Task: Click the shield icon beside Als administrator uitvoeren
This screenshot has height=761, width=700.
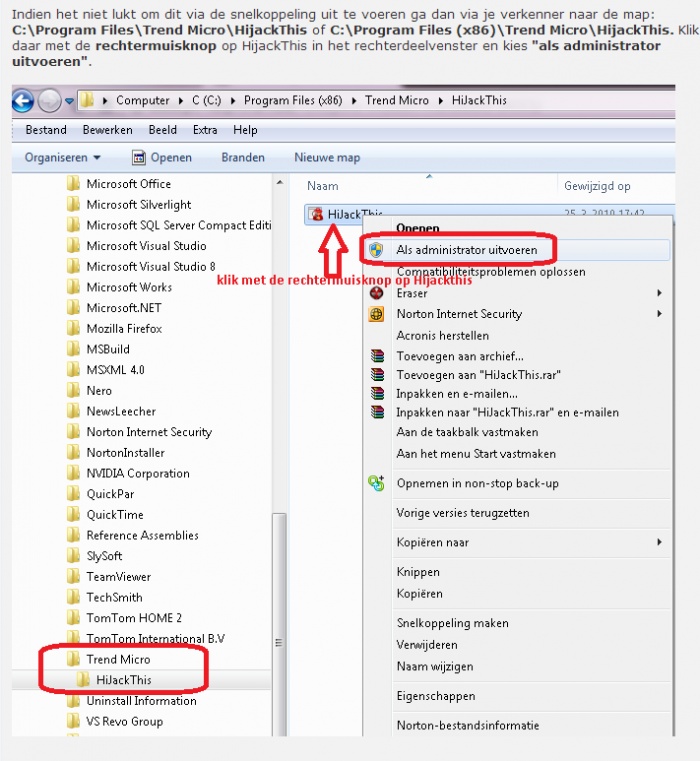Action: pyautogui.click(x=376, y=250)
